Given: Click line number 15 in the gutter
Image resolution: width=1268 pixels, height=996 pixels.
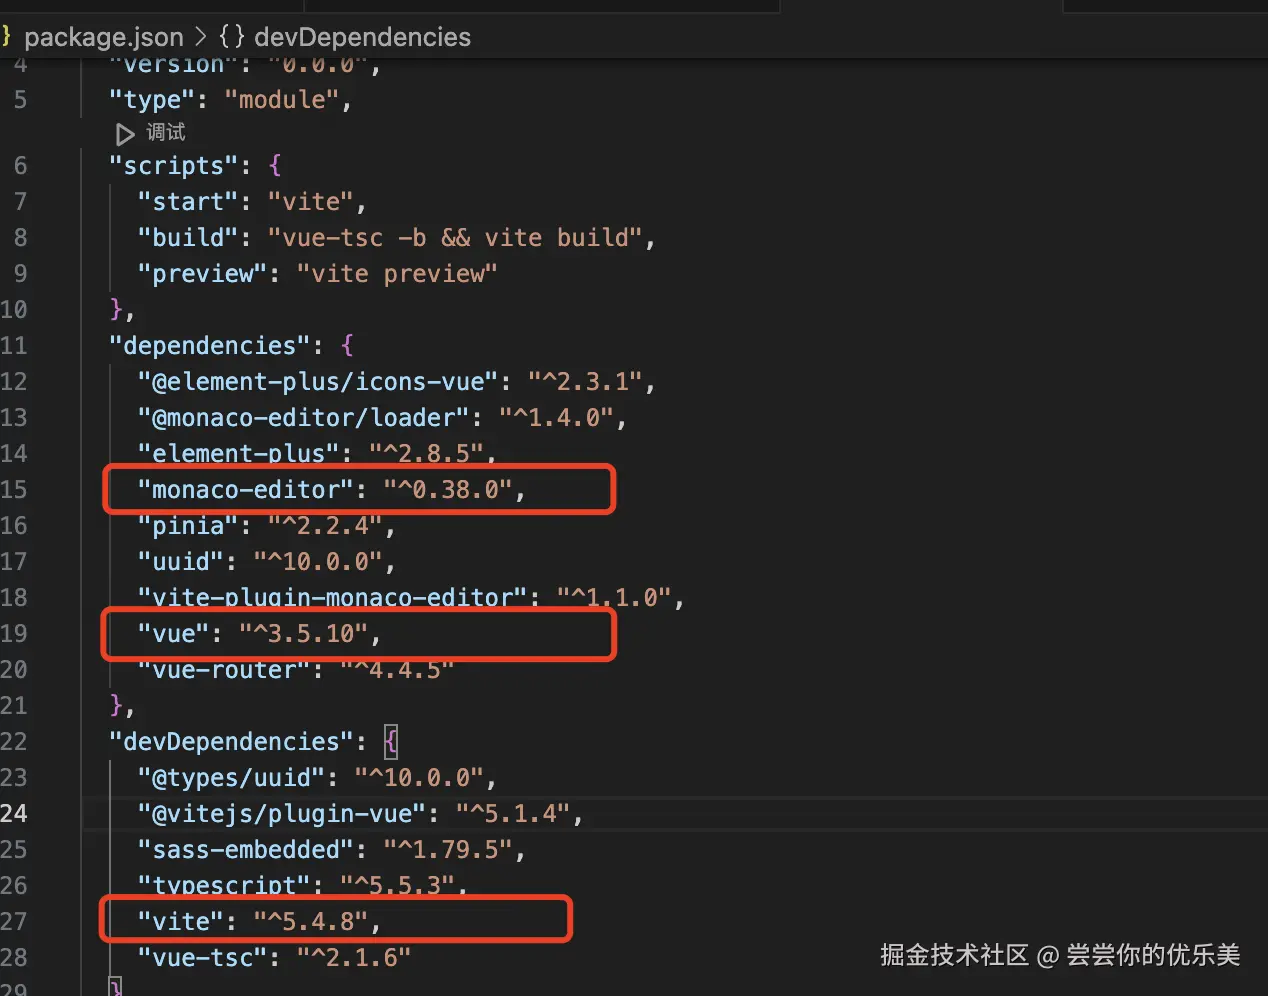Looking at the screenshot, I should (x=14, y=490).
